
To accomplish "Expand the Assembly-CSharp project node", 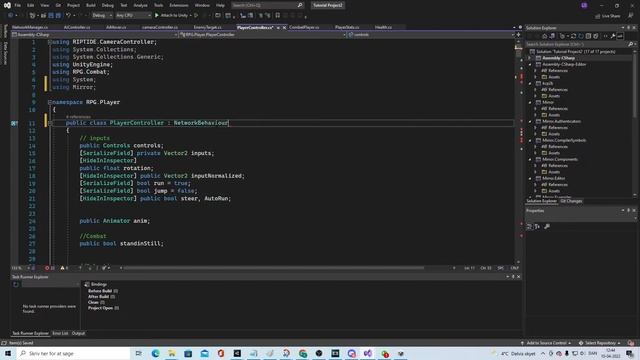I will click(530, 58).
